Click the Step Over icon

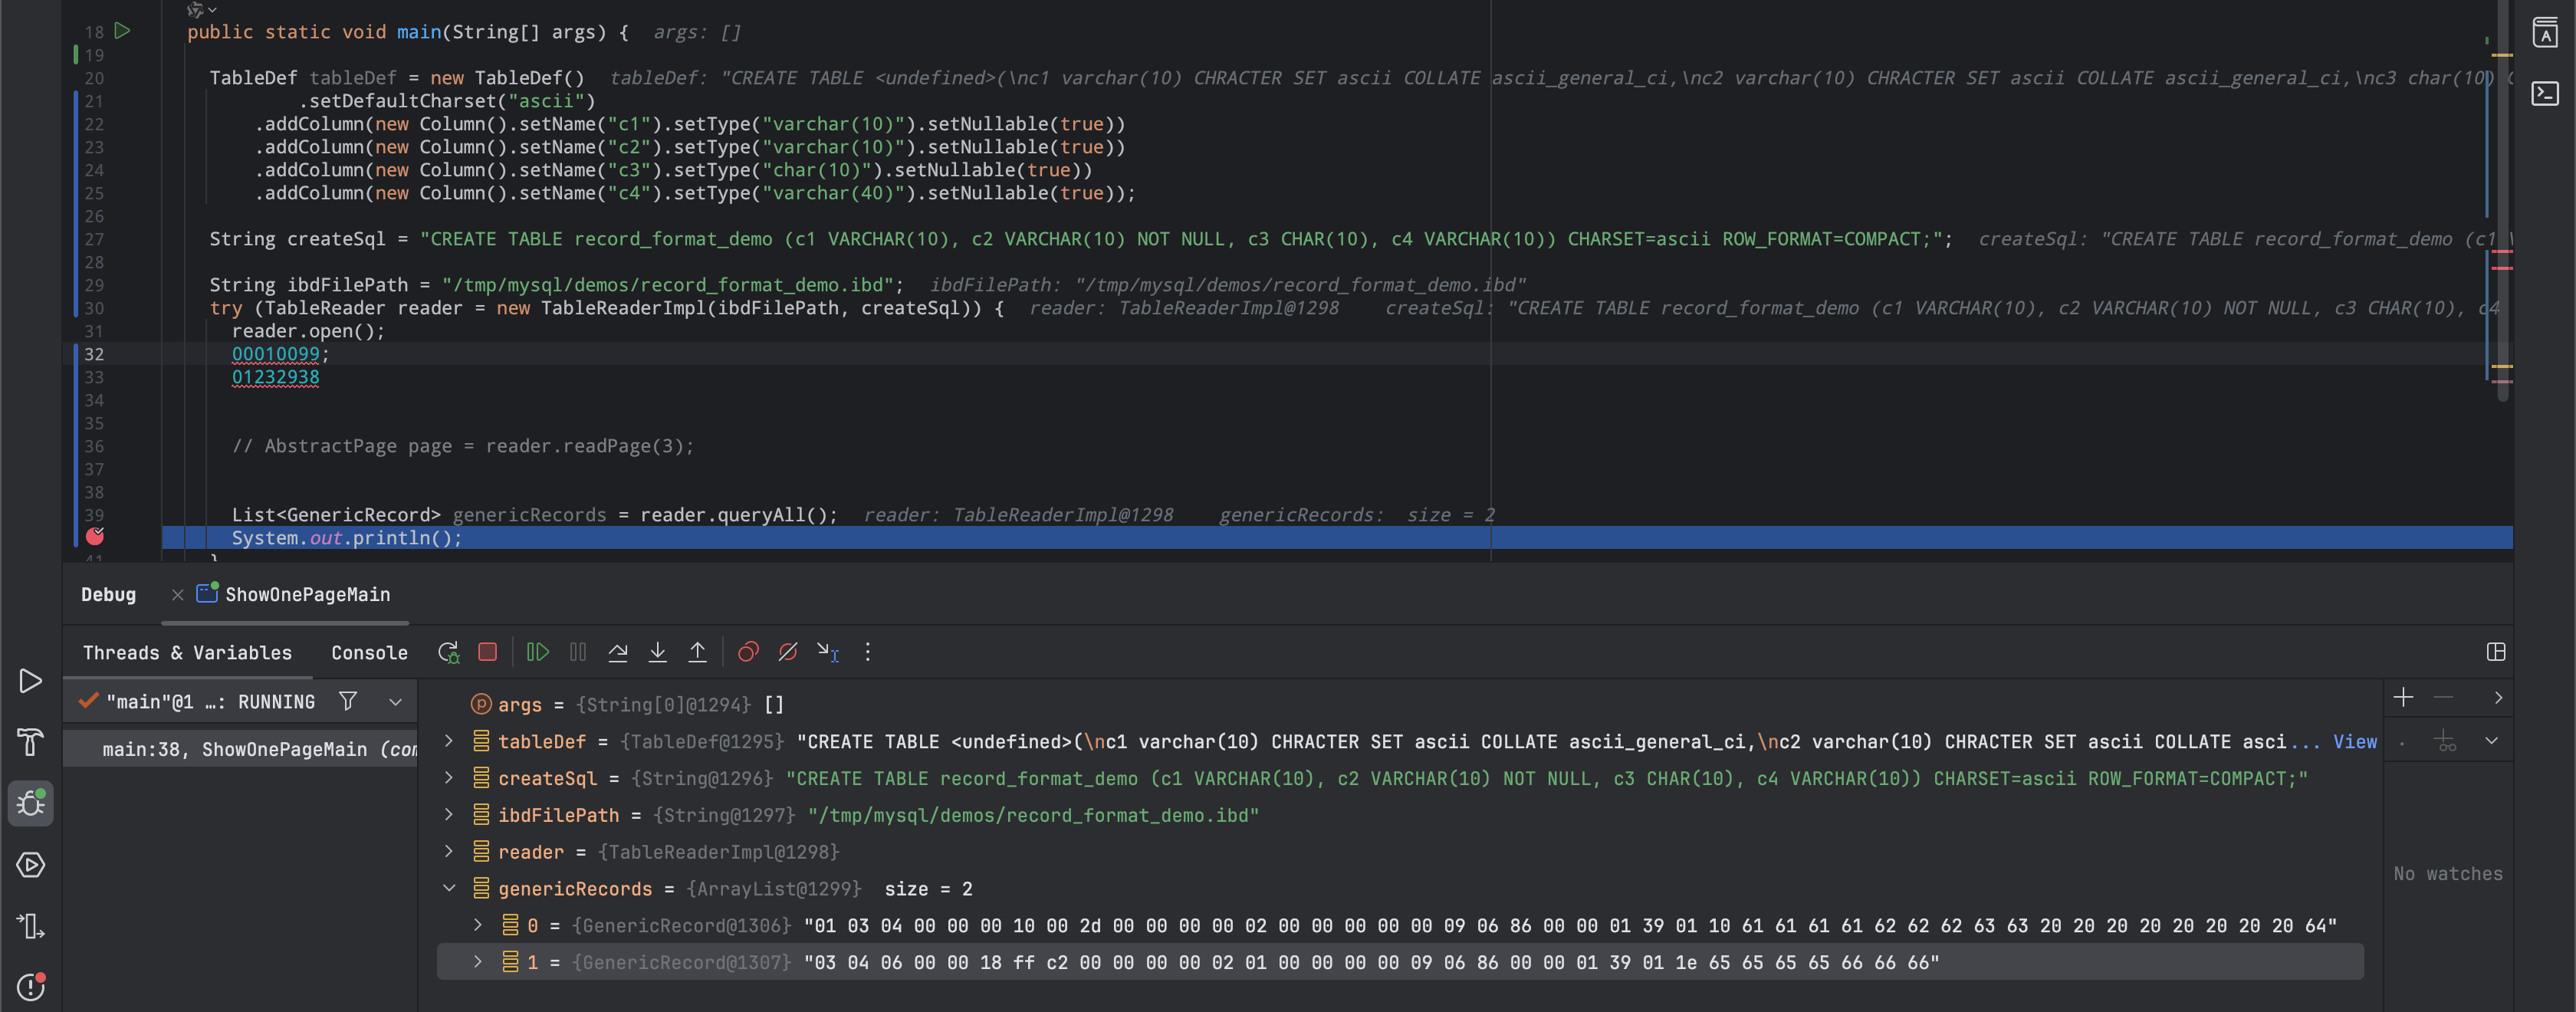(x=618, y=652)
